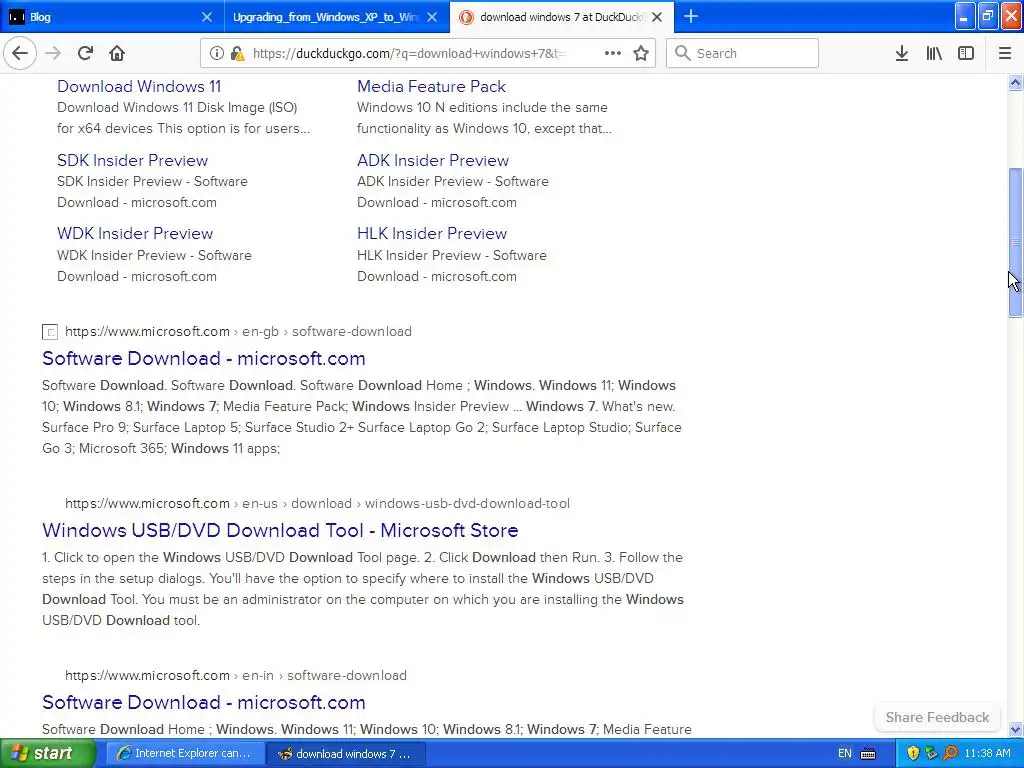Click the forward navigation arrow
1024x768 pixels.
click(x=54, y=53)
